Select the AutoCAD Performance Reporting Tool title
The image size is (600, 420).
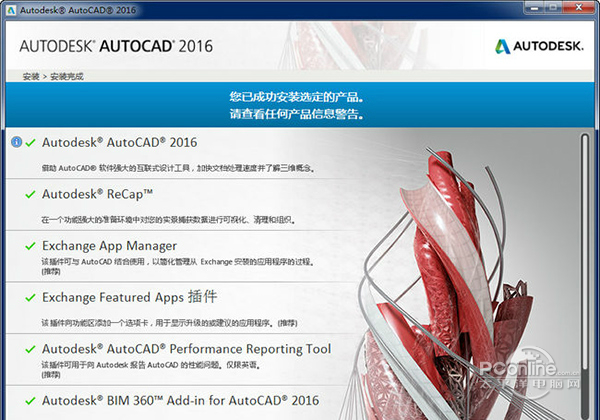click(186, 349)
